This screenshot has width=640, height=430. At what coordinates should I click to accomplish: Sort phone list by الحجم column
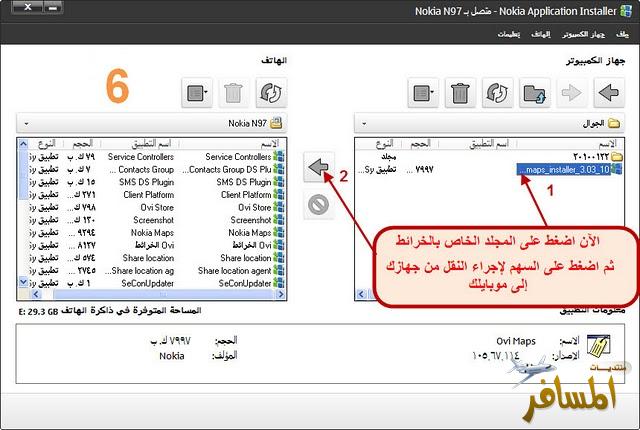(x=83, y=144)
